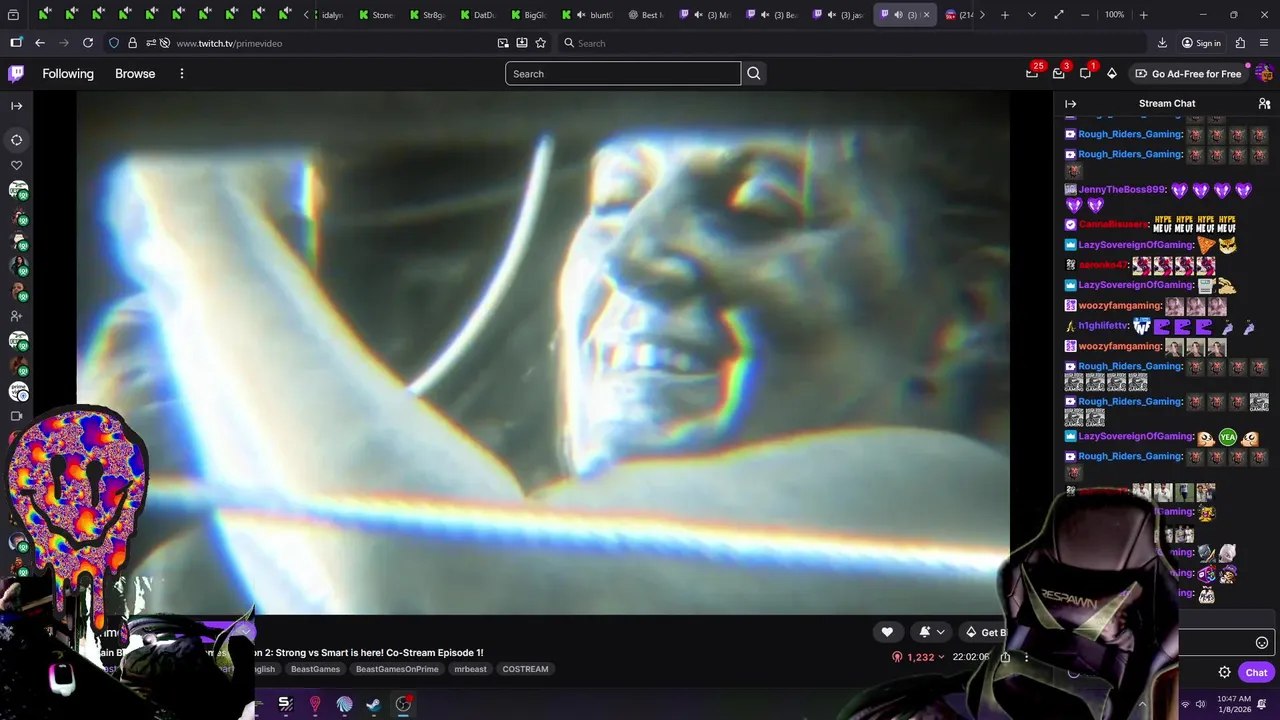1280x720 pixels.
Task: Click the Get Bits diamond icon
Action: [1111, 73]
